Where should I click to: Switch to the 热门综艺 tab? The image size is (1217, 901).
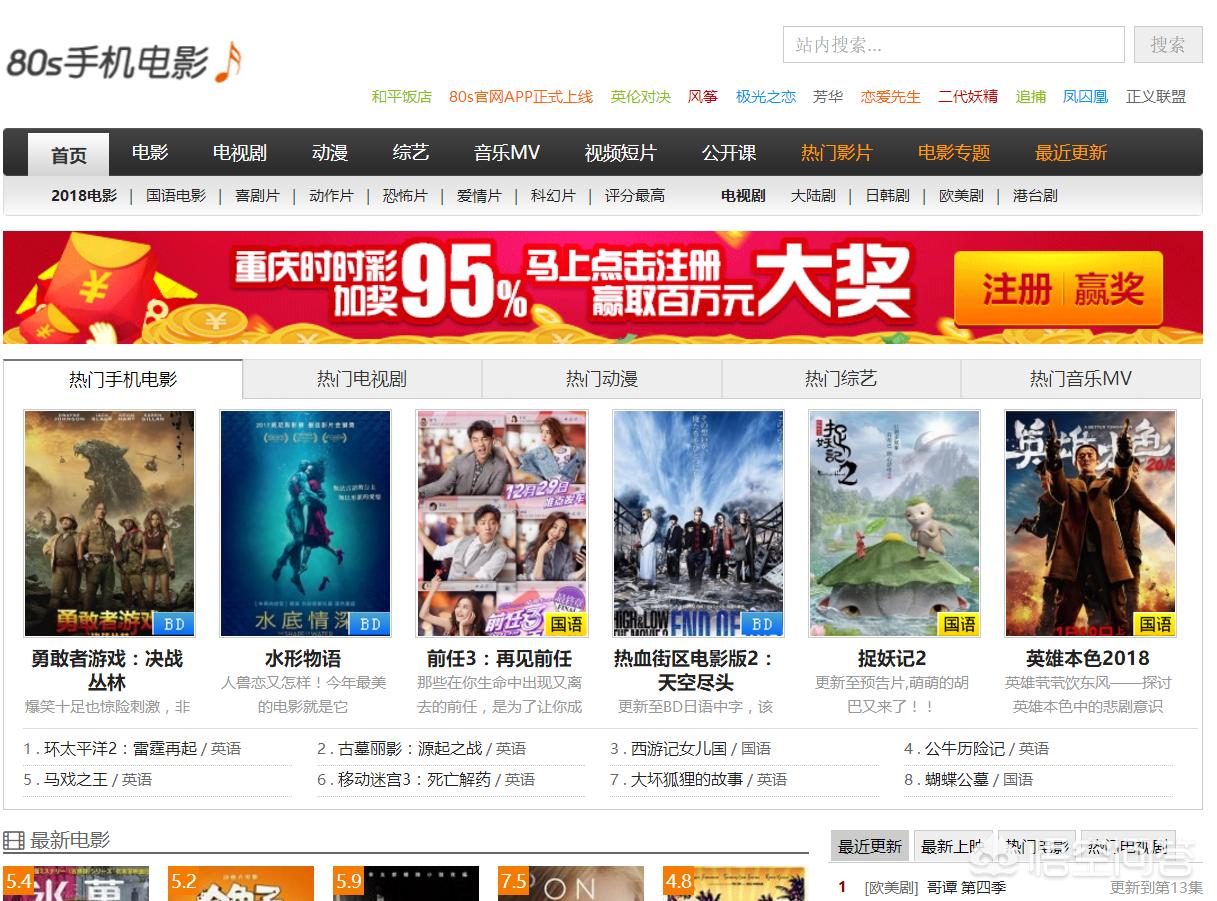pyautogui.click(x=841, y=379)
